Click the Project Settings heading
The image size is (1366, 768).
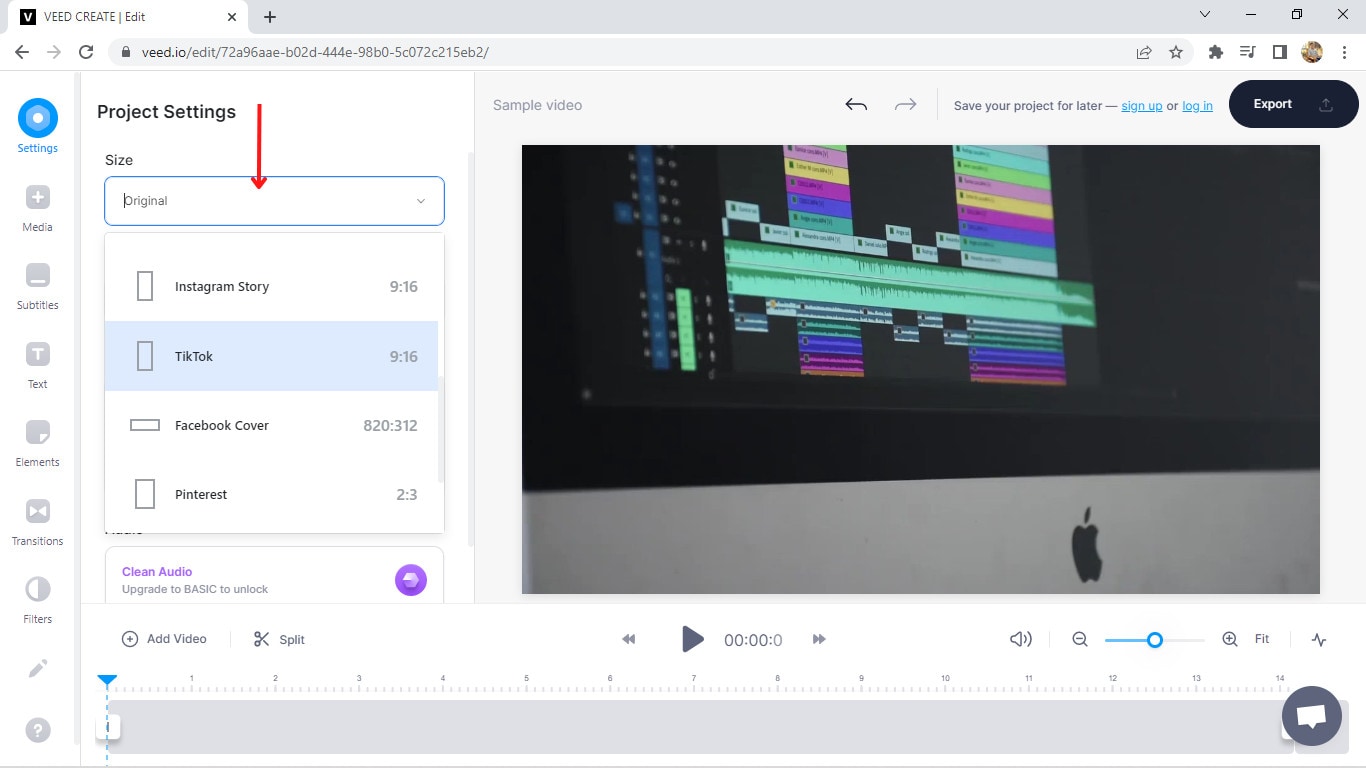point(166,112)
